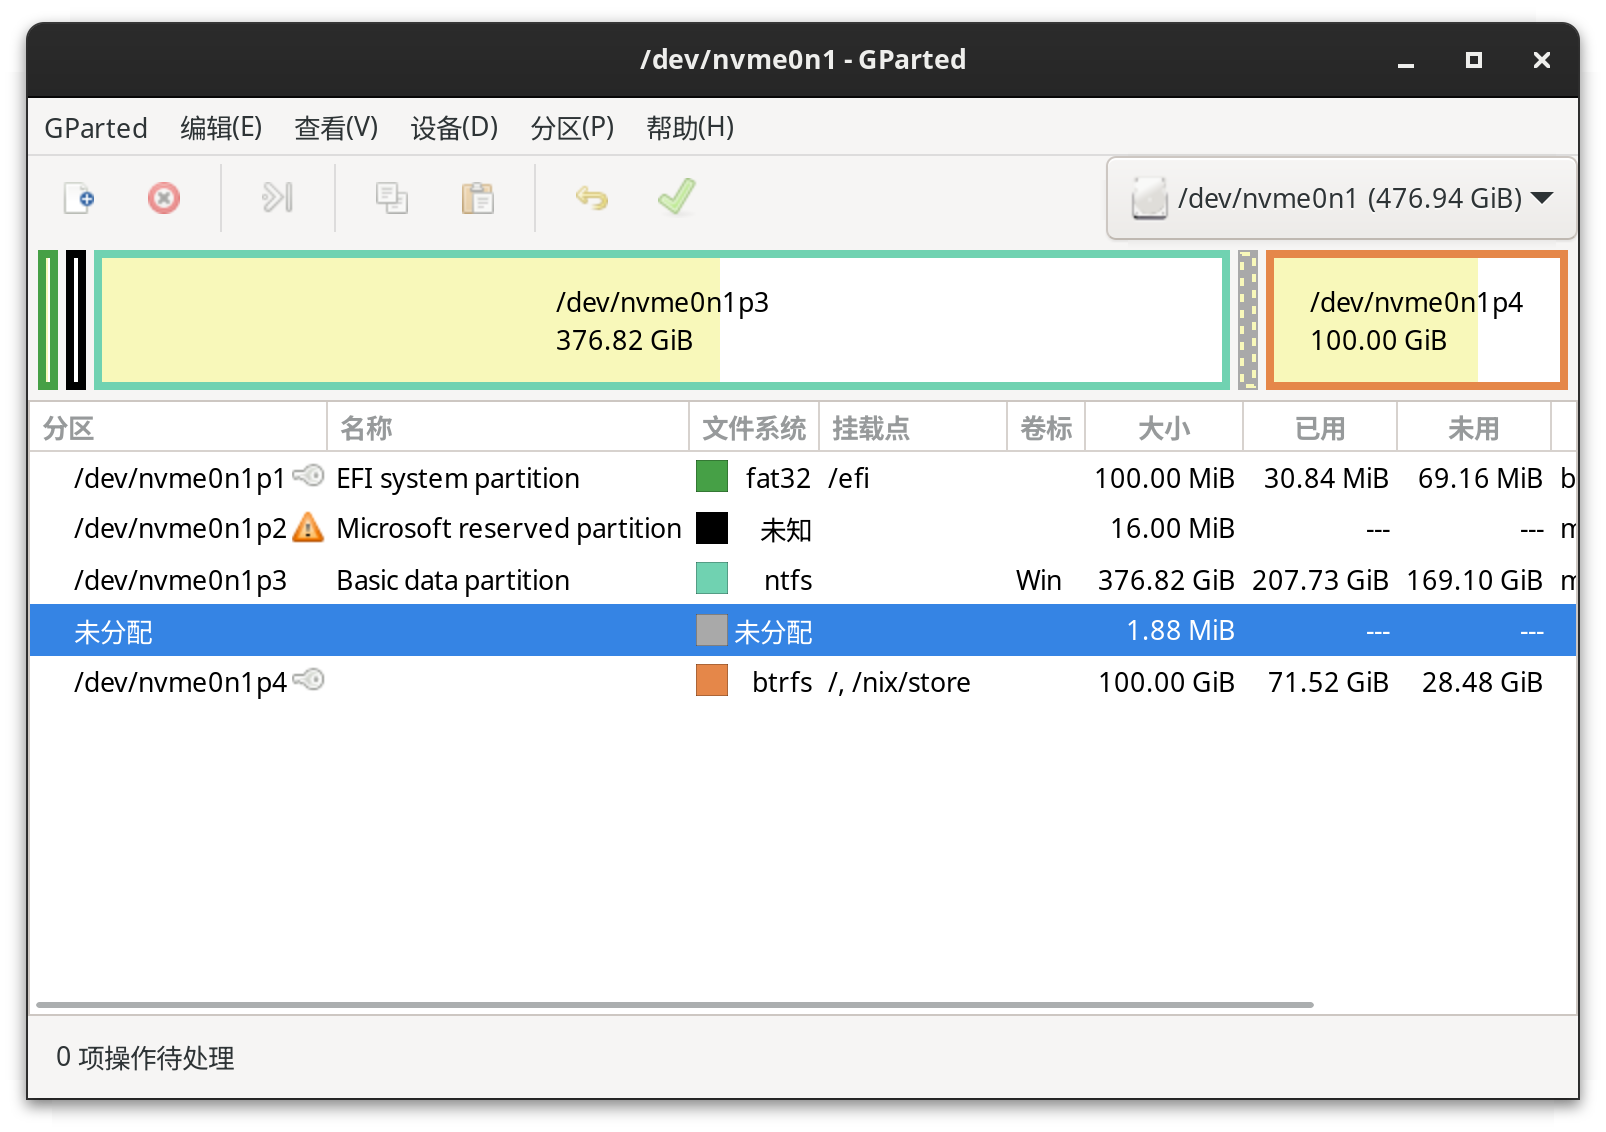This screenshot has height=1132, width=1606.
Task: Click the gray unallocated color square
Action: (712, 630)
